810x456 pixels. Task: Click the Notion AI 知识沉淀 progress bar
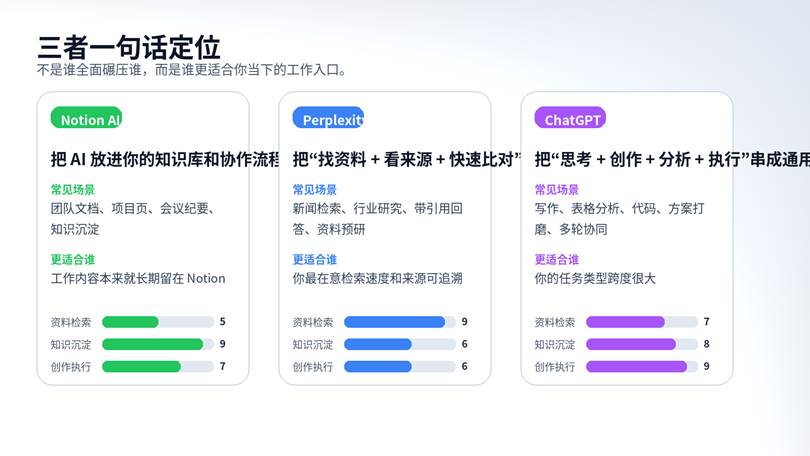click(158, 344)
